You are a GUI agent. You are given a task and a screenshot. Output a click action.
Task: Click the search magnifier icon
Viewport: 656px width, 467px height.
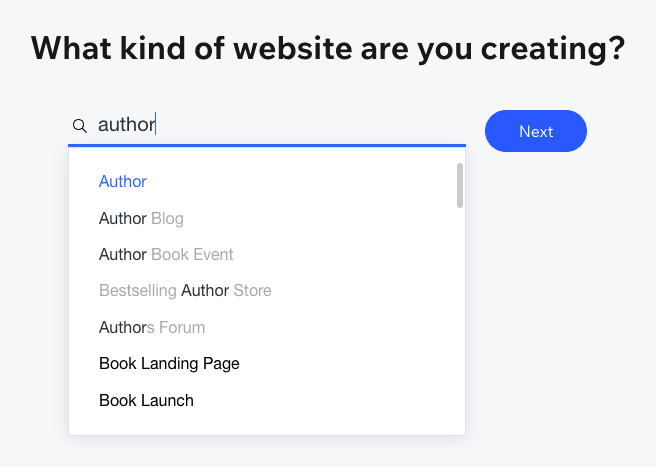tap(80, 126)
